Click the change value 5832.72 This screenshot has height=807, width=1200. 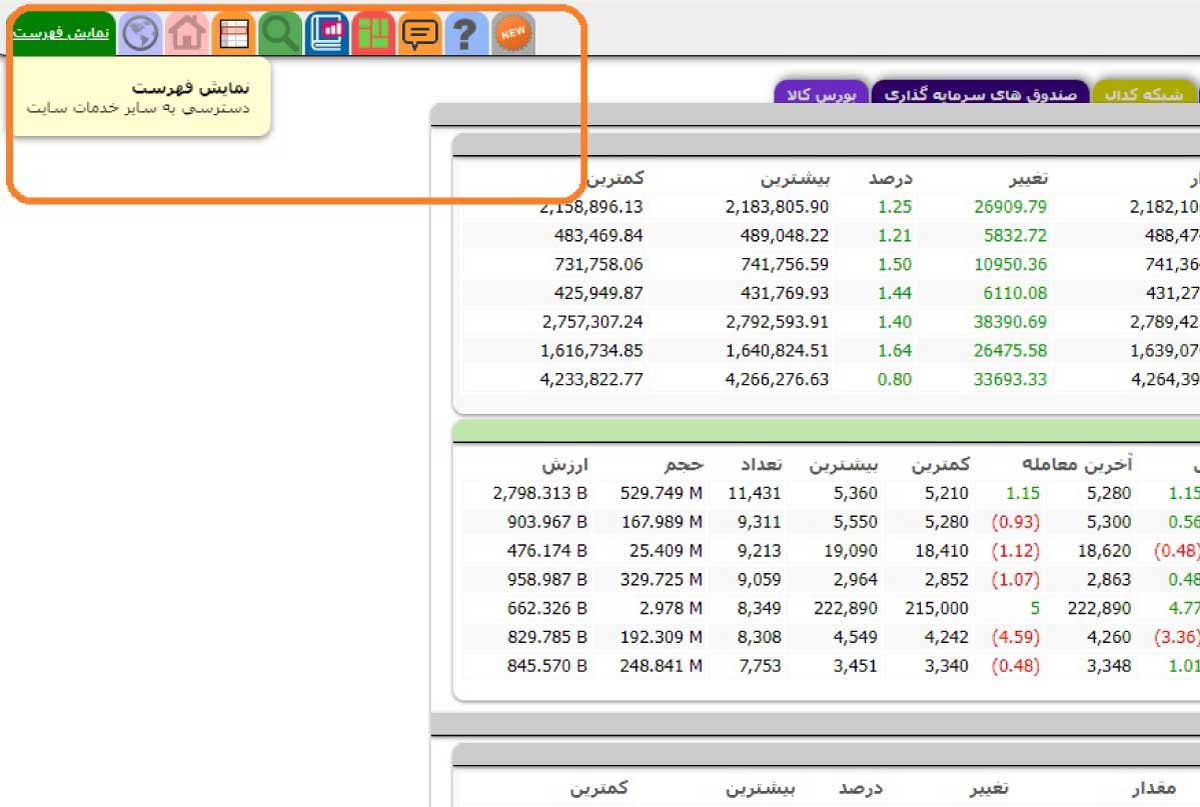1015,236
